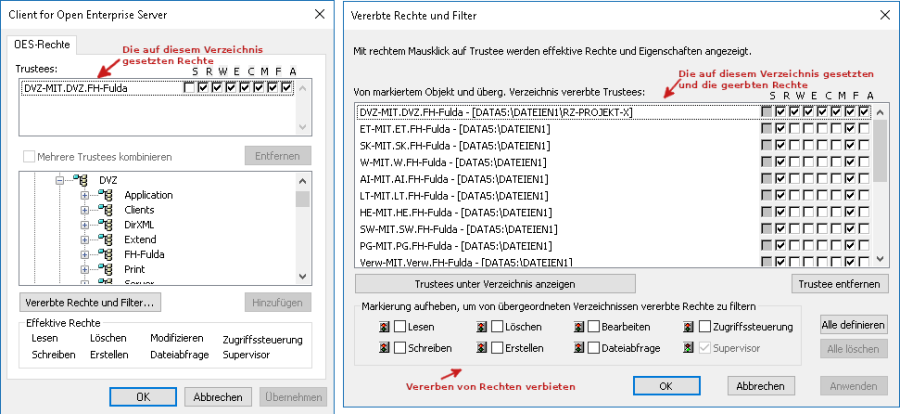Expand the Extend tree node
Image resolution: width=900 pixels, height=414 pixels.
(x=85, y=240)
